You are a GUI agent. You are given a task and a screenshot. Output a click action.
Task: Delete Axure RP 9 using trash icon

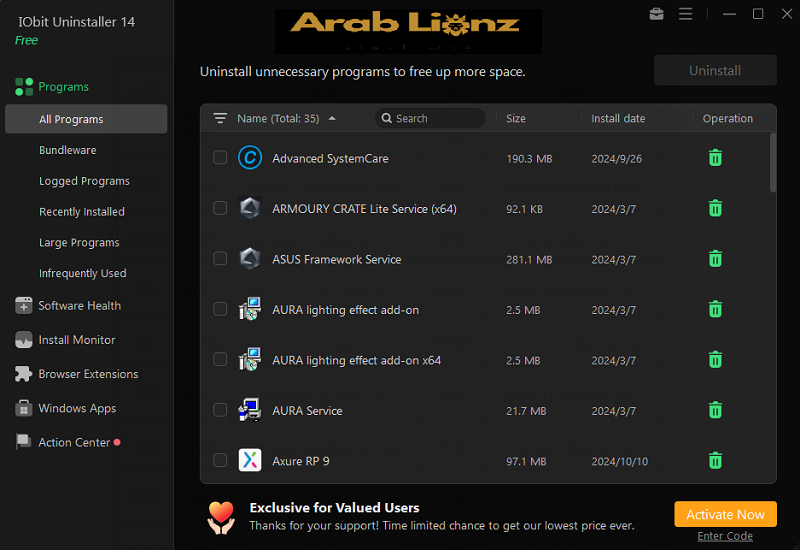pos(715,460)
